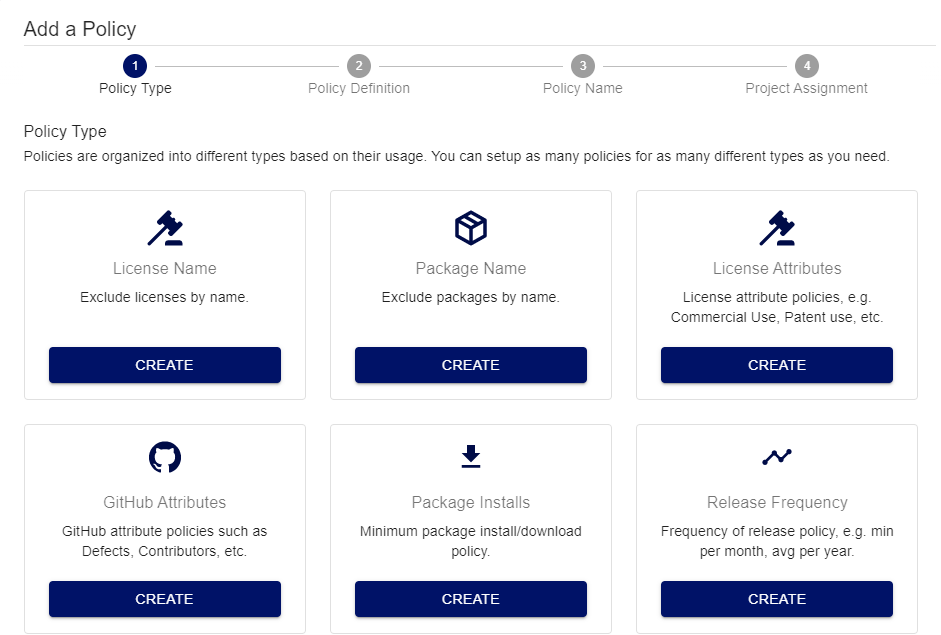Open step 4 Project Assignment
Image resolution: width=941 pixels, height=635 pixels.
pyautogui.click(x=806, y=66)
